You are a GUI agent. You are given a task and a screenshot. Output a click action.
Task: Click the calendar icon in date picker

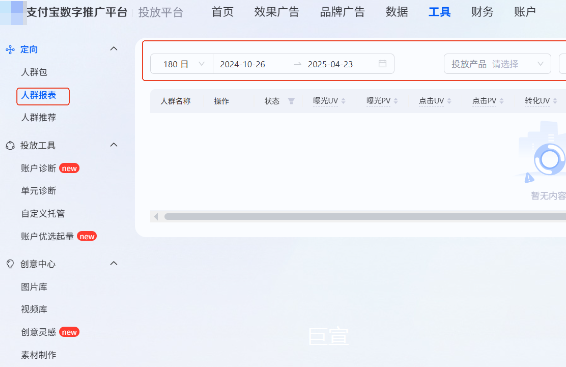(383, 64)
